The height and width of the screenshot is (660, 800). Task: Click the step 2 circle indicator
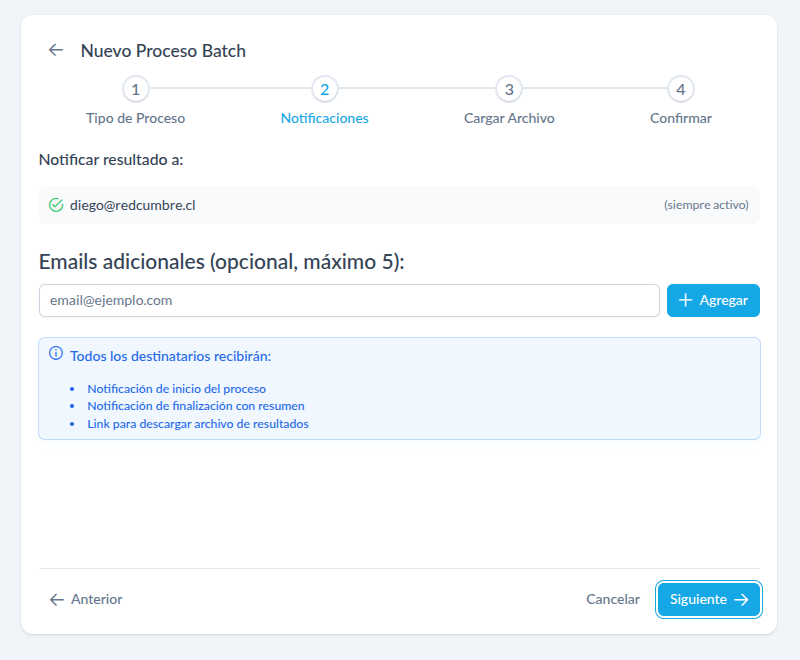tap(324, 89)
